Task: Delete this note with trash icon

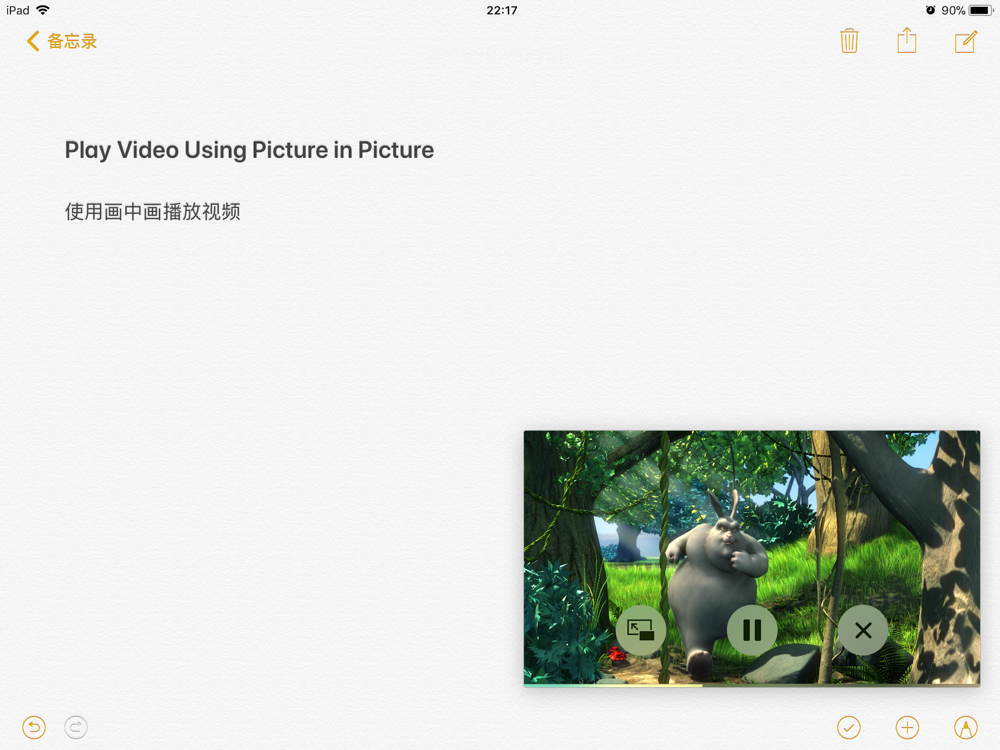Action: [849, 41]
